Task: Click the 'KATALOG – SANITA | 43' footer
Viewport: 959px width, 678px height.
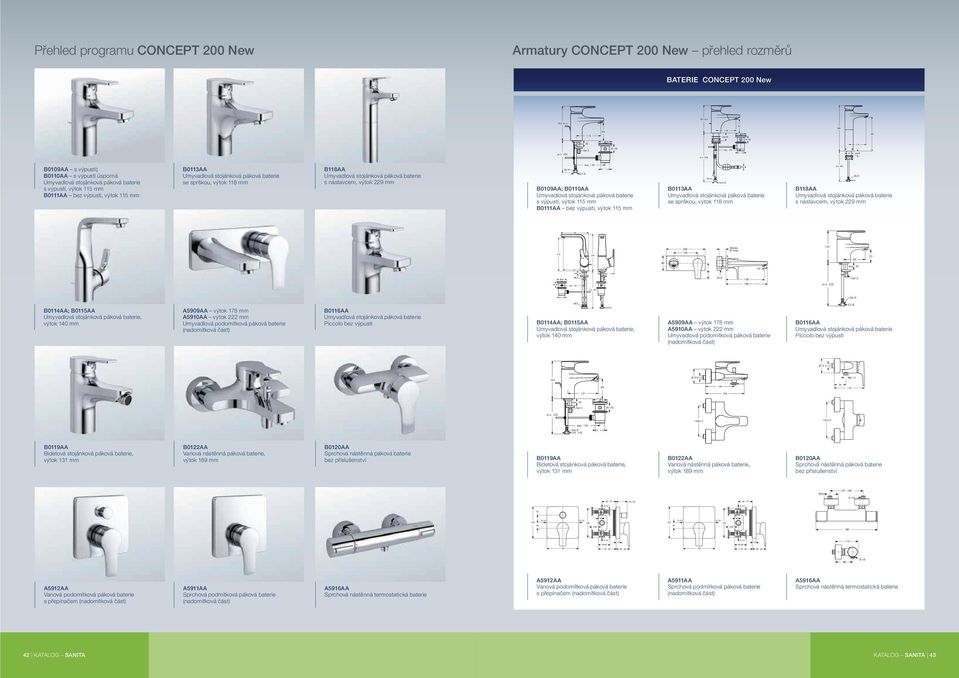Action: pyautogui.click(x=905, y=655)
